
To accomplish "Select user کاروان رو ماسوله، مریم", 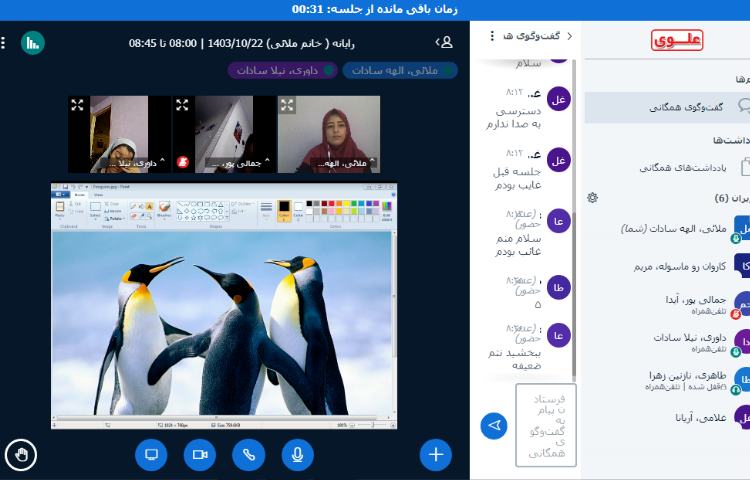I will [x=670, y=266].
